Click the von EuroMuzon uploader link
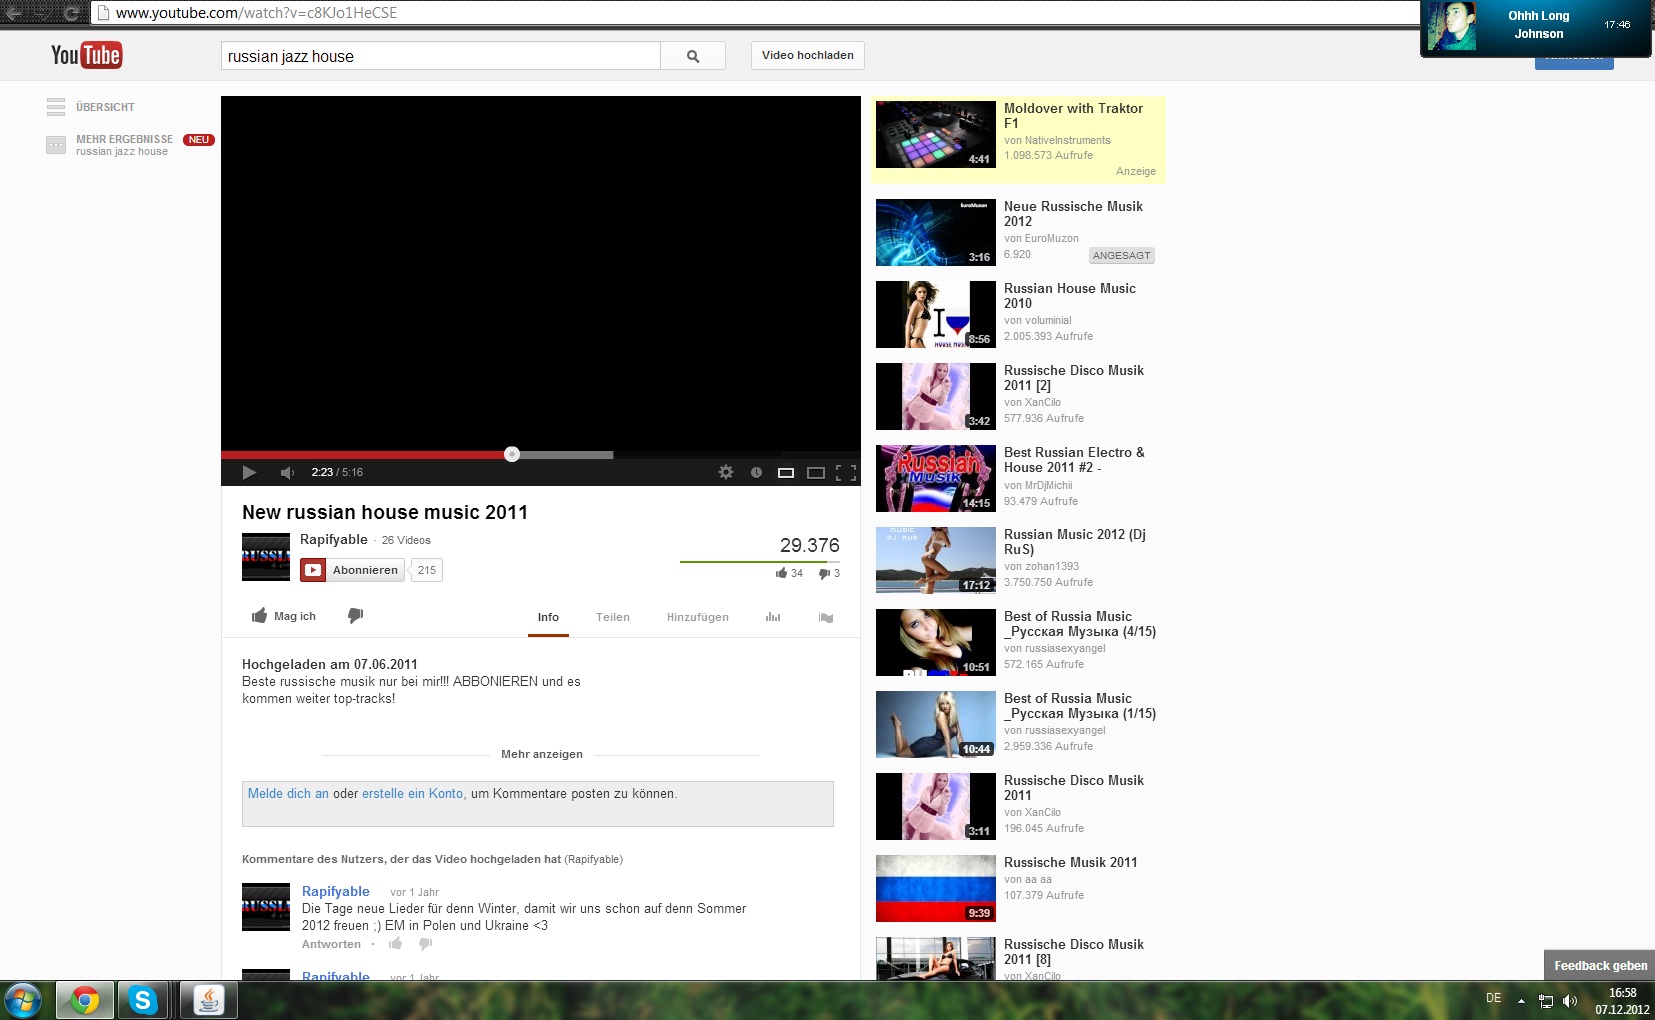Screen dimensions: 1655x1020 1041,238
